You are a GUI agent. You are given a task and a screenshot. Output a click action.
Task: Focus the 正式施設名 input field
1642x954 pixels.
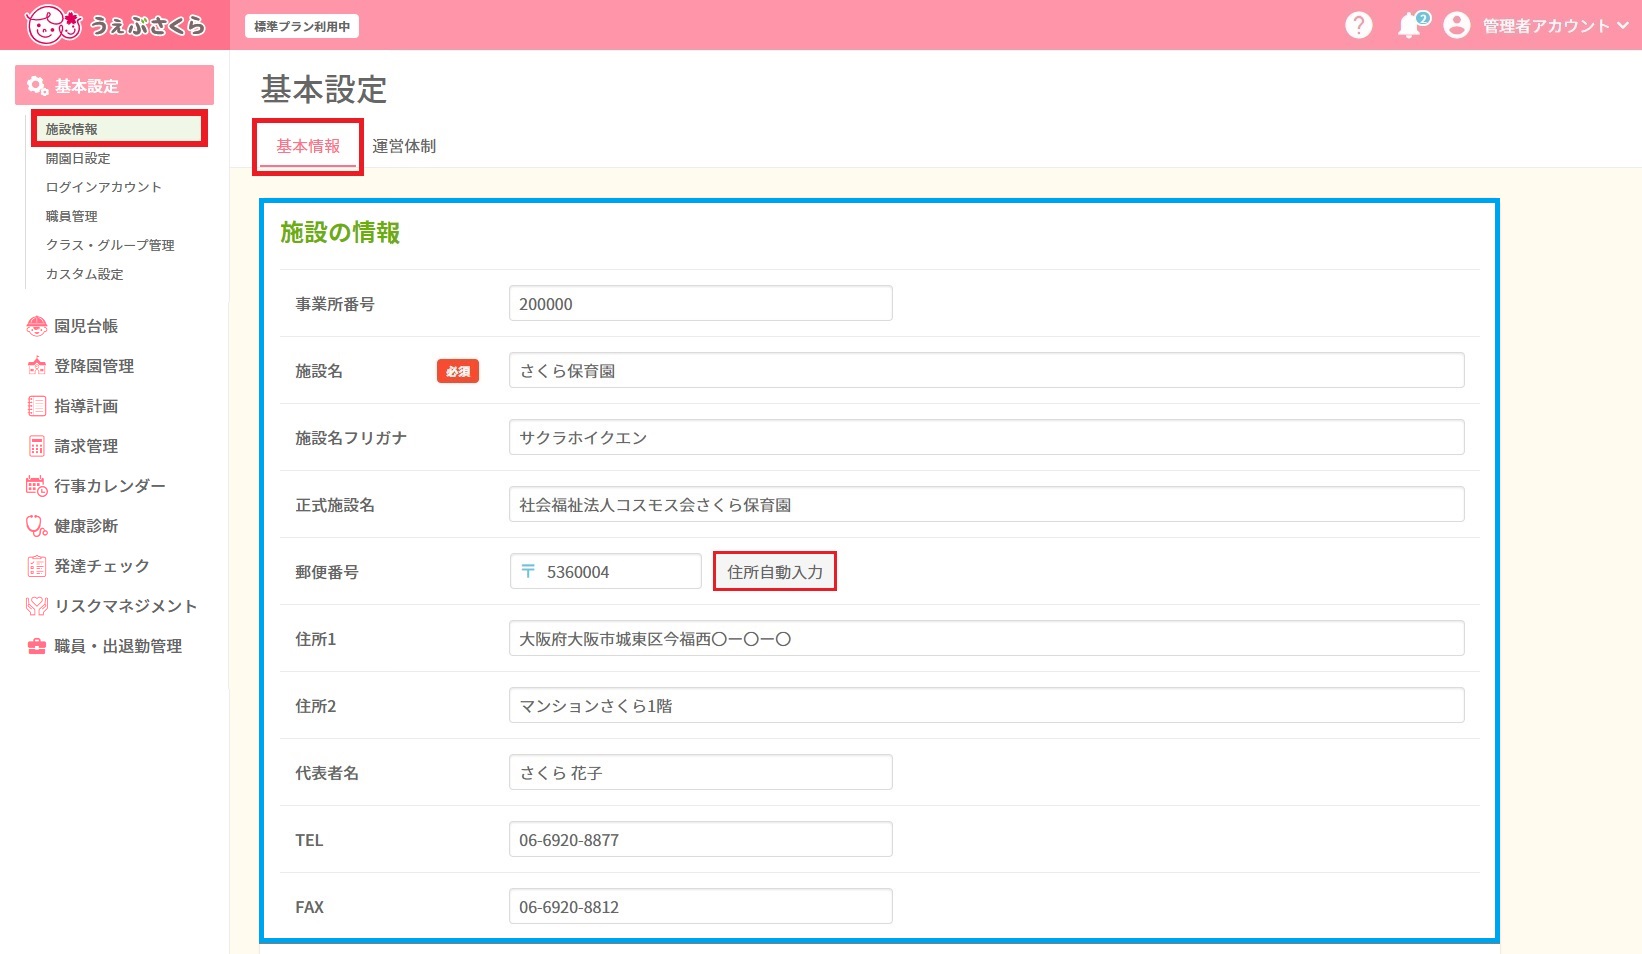[x=987, y=505]
